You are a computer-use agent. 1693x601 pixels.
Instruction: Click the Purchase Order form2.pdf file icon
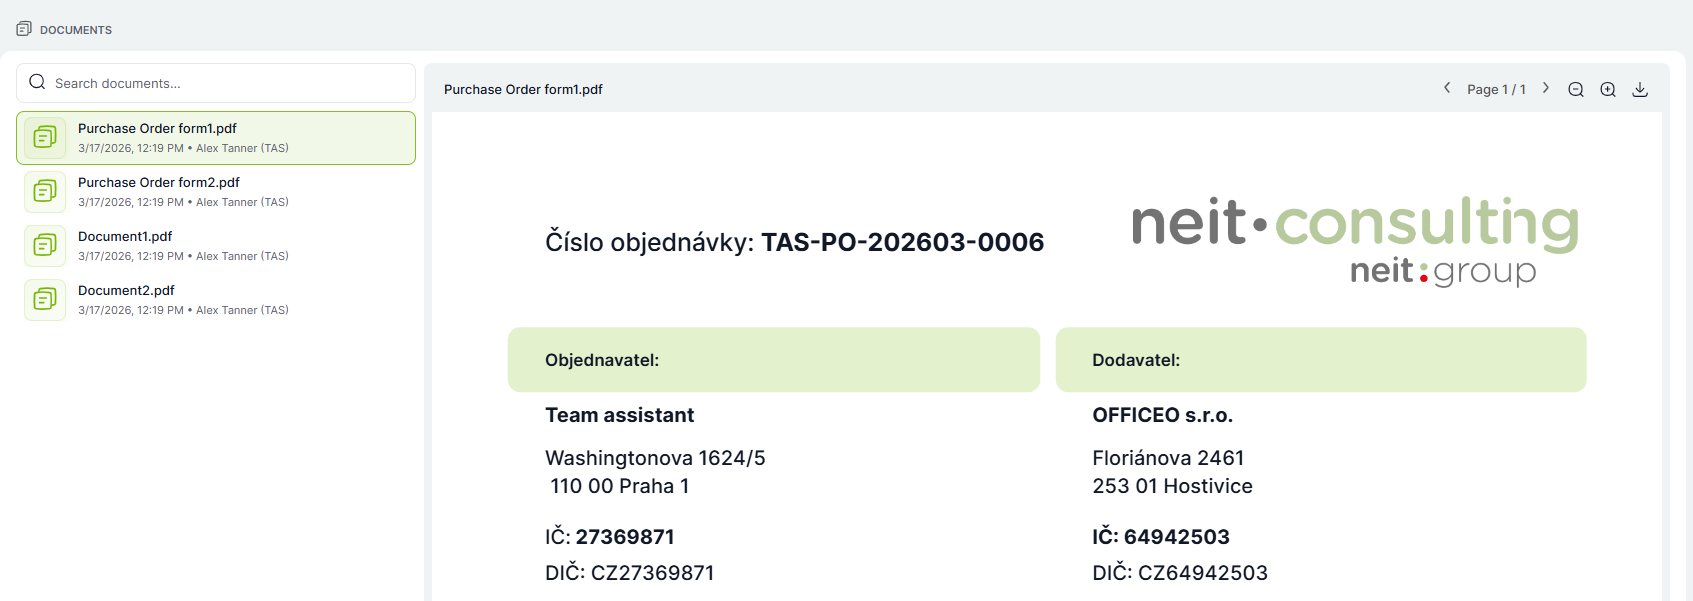[45, 192]
